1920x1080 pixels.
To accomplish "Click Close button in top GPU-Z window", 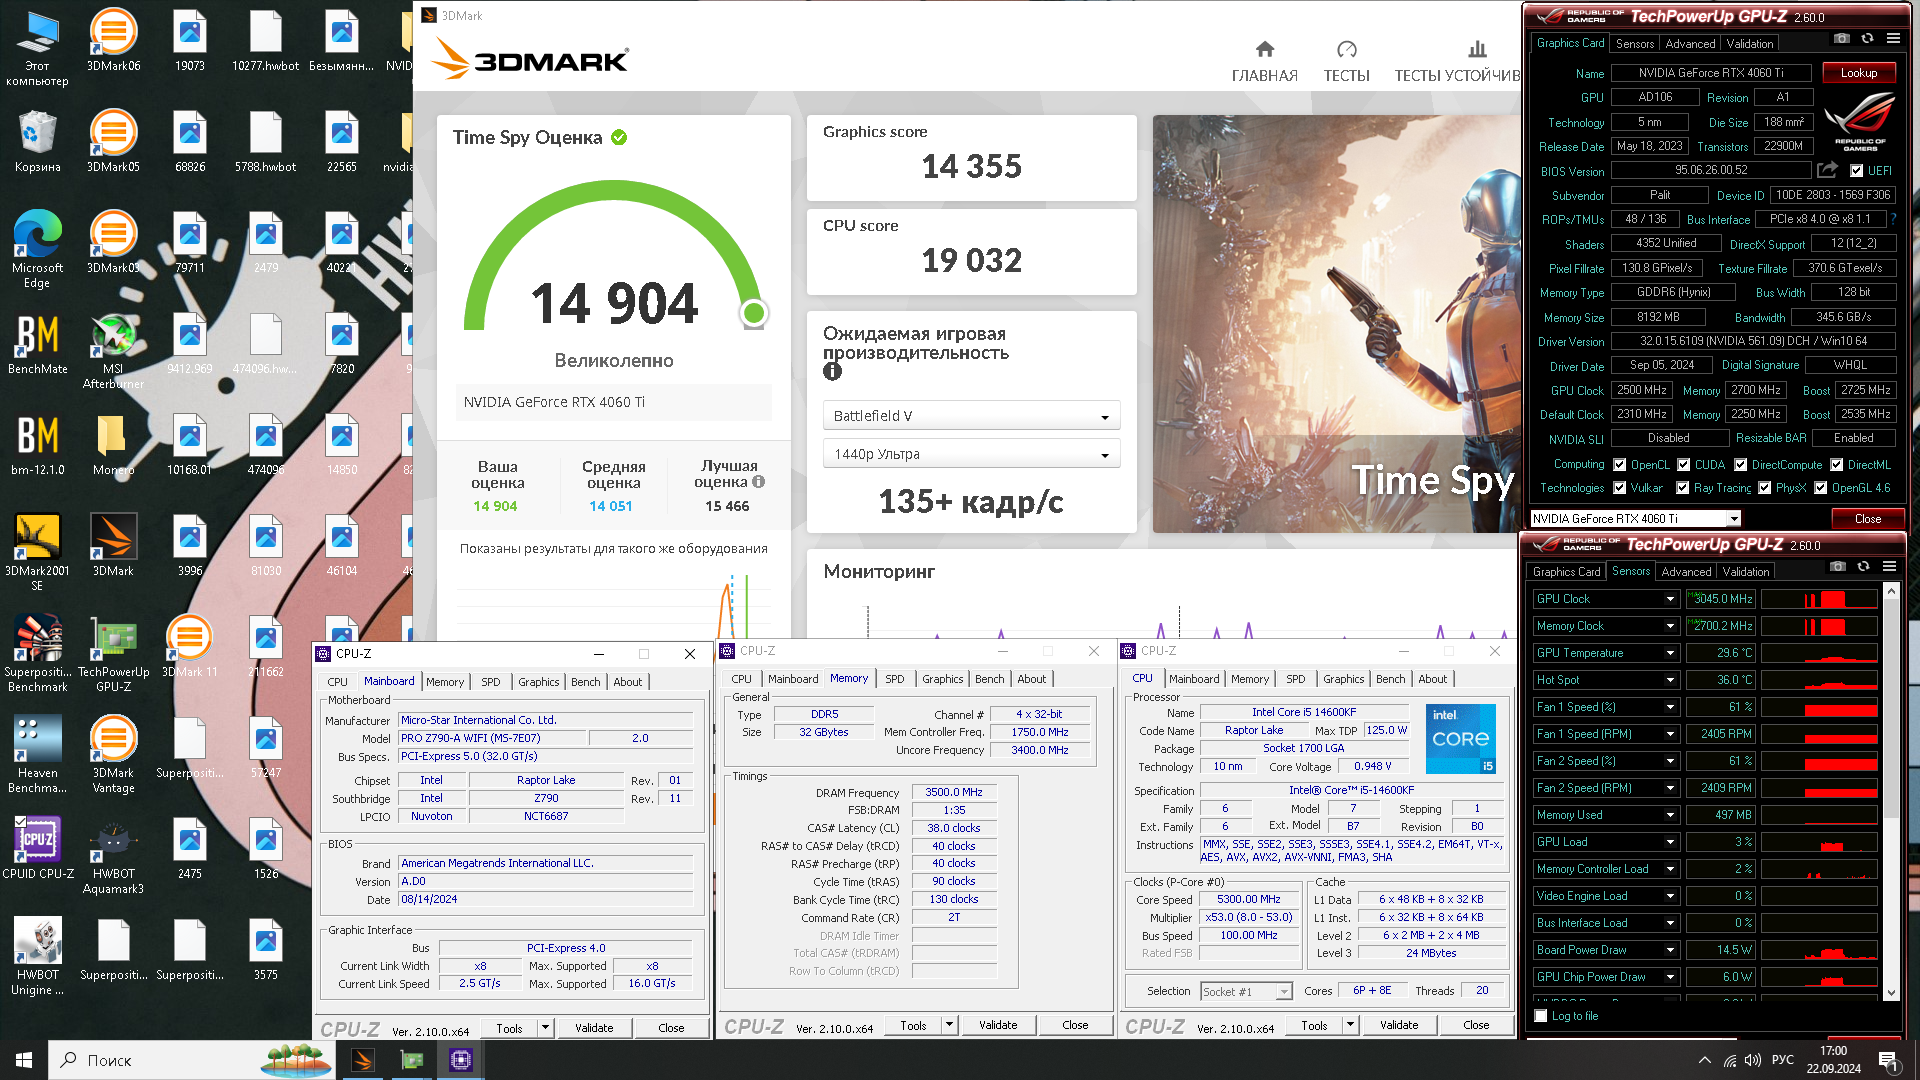I will point(1867,519).
